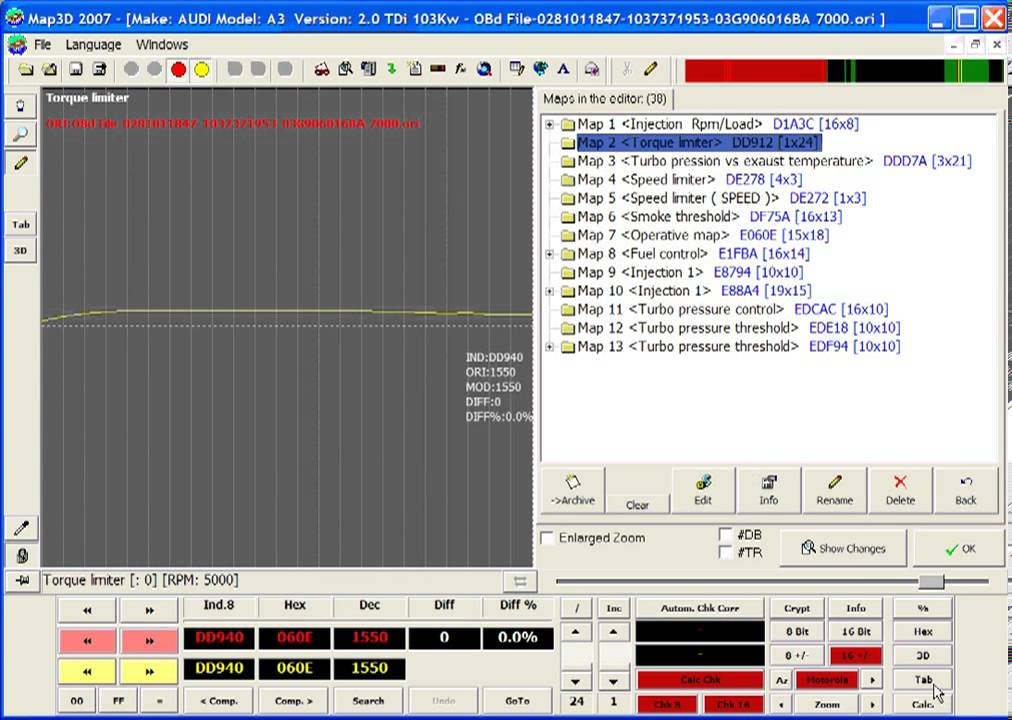The image size is (1012, 720).
Task: Select Map 6 Smoke threshold entry
Action: tap(701, 217)
